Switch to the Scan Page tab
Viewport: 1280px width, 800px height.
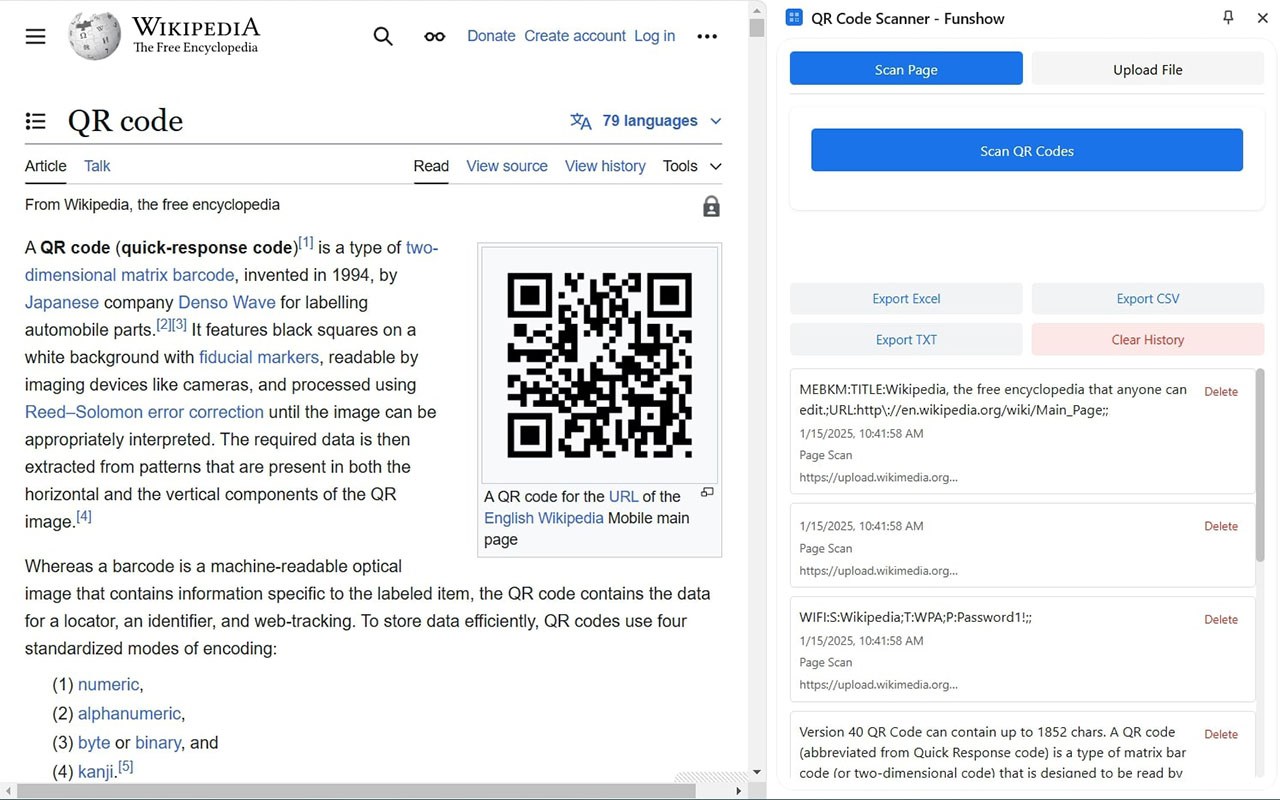[x=906, y=69]
